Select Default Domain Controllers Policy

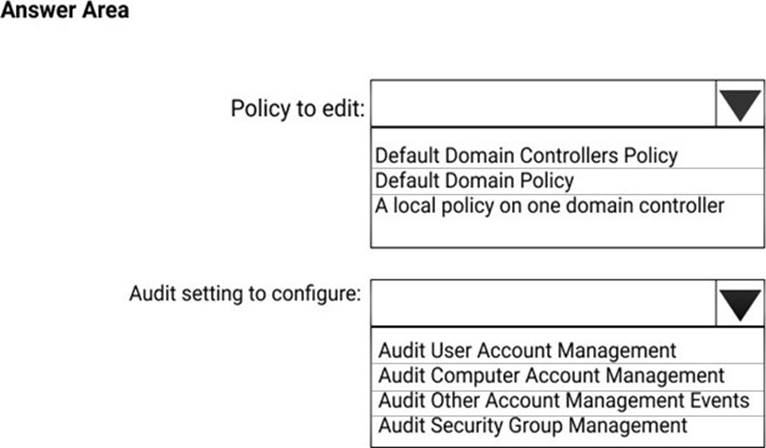pos(526,156)
